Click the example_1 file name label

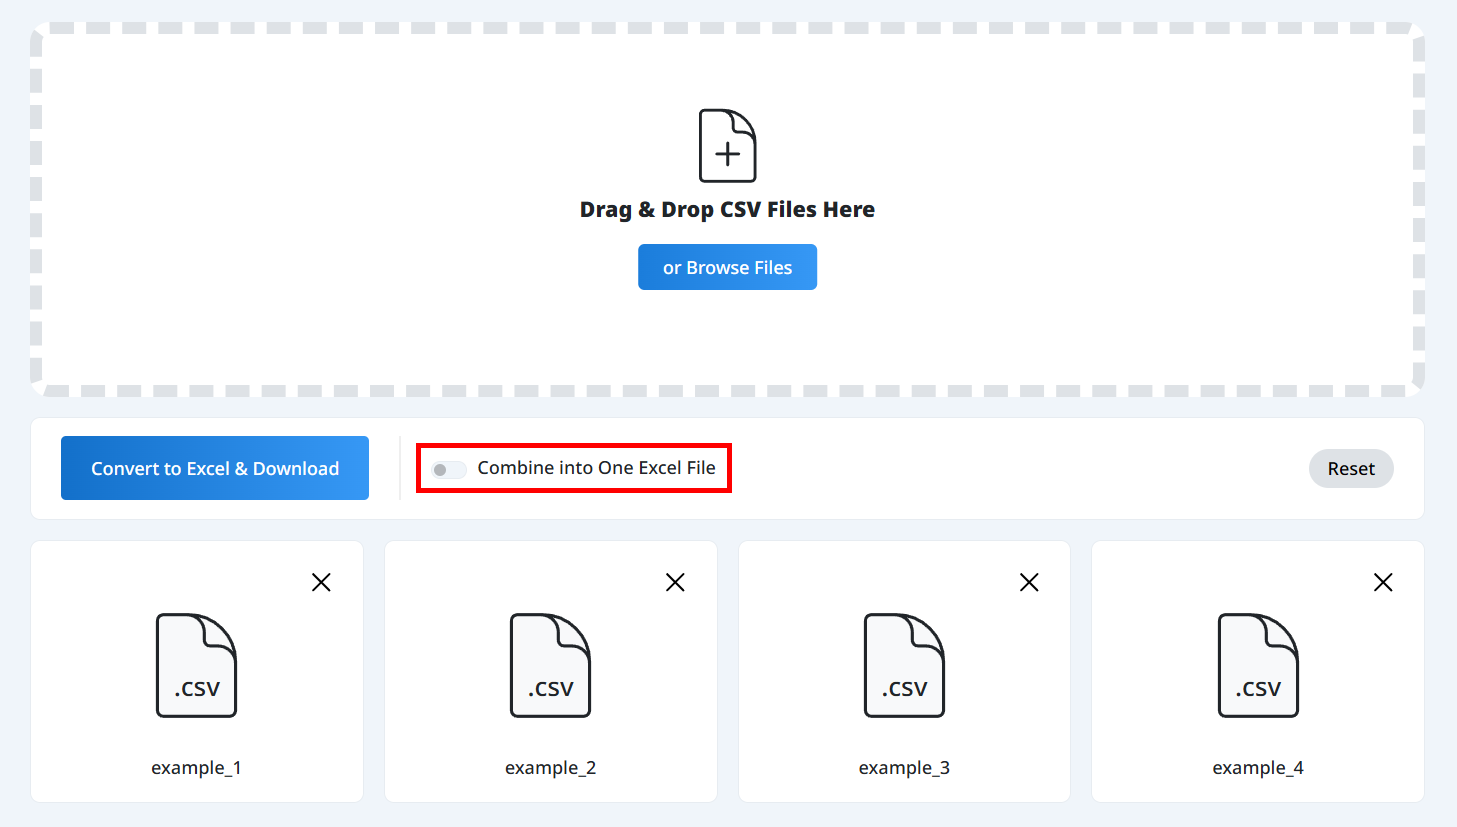(x=196, y=768)
